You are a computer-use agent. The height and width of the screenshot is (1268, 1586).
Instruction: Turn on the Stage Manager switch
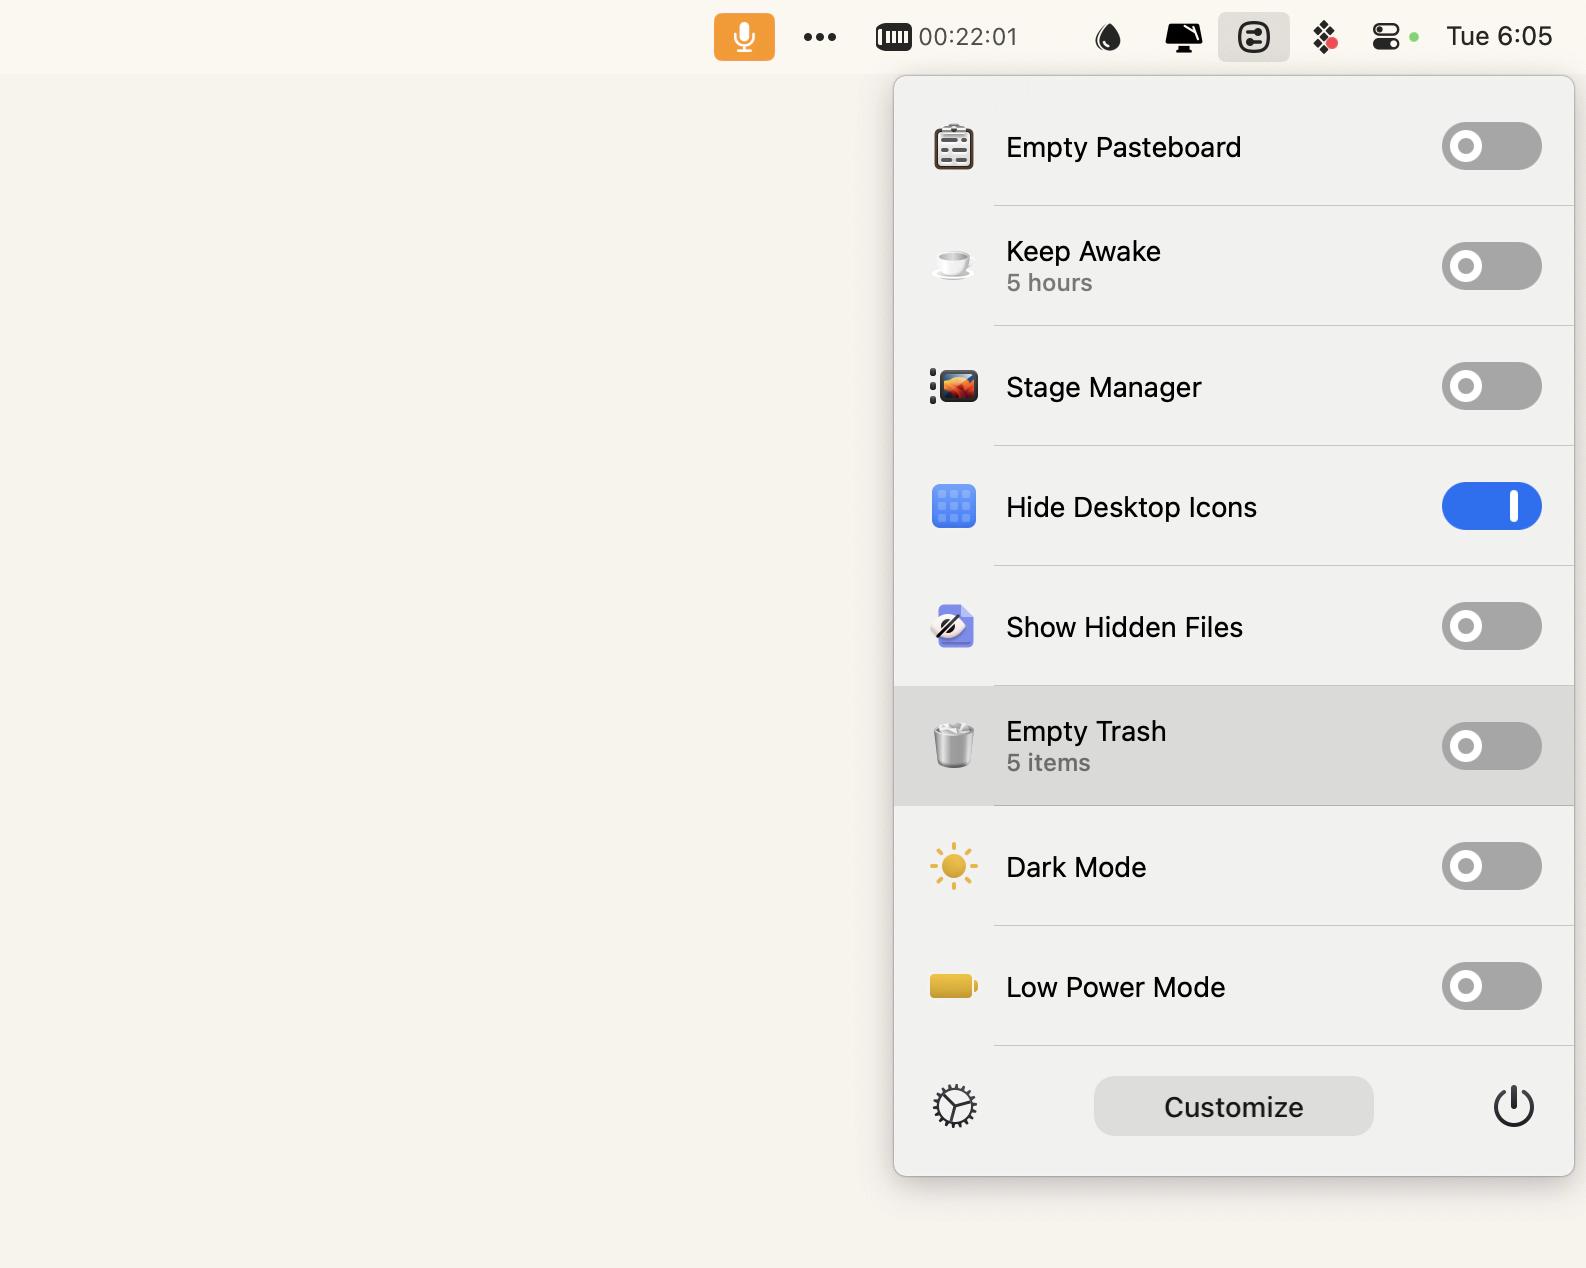click(1491, 386)
